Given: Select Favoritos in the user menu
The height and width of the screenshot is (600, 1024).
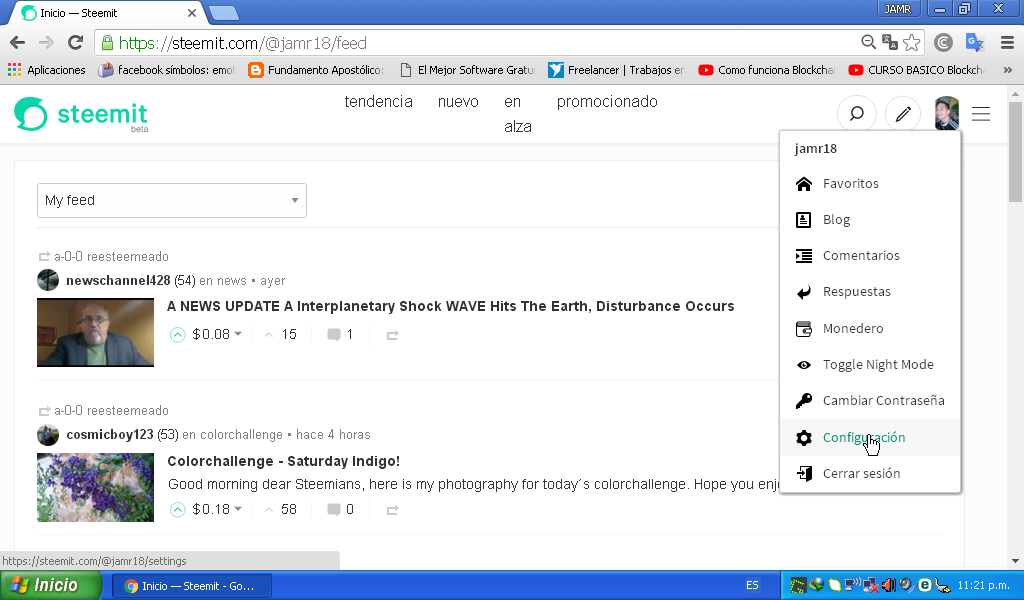Looking at the screenshot, I should coord(870,184).
